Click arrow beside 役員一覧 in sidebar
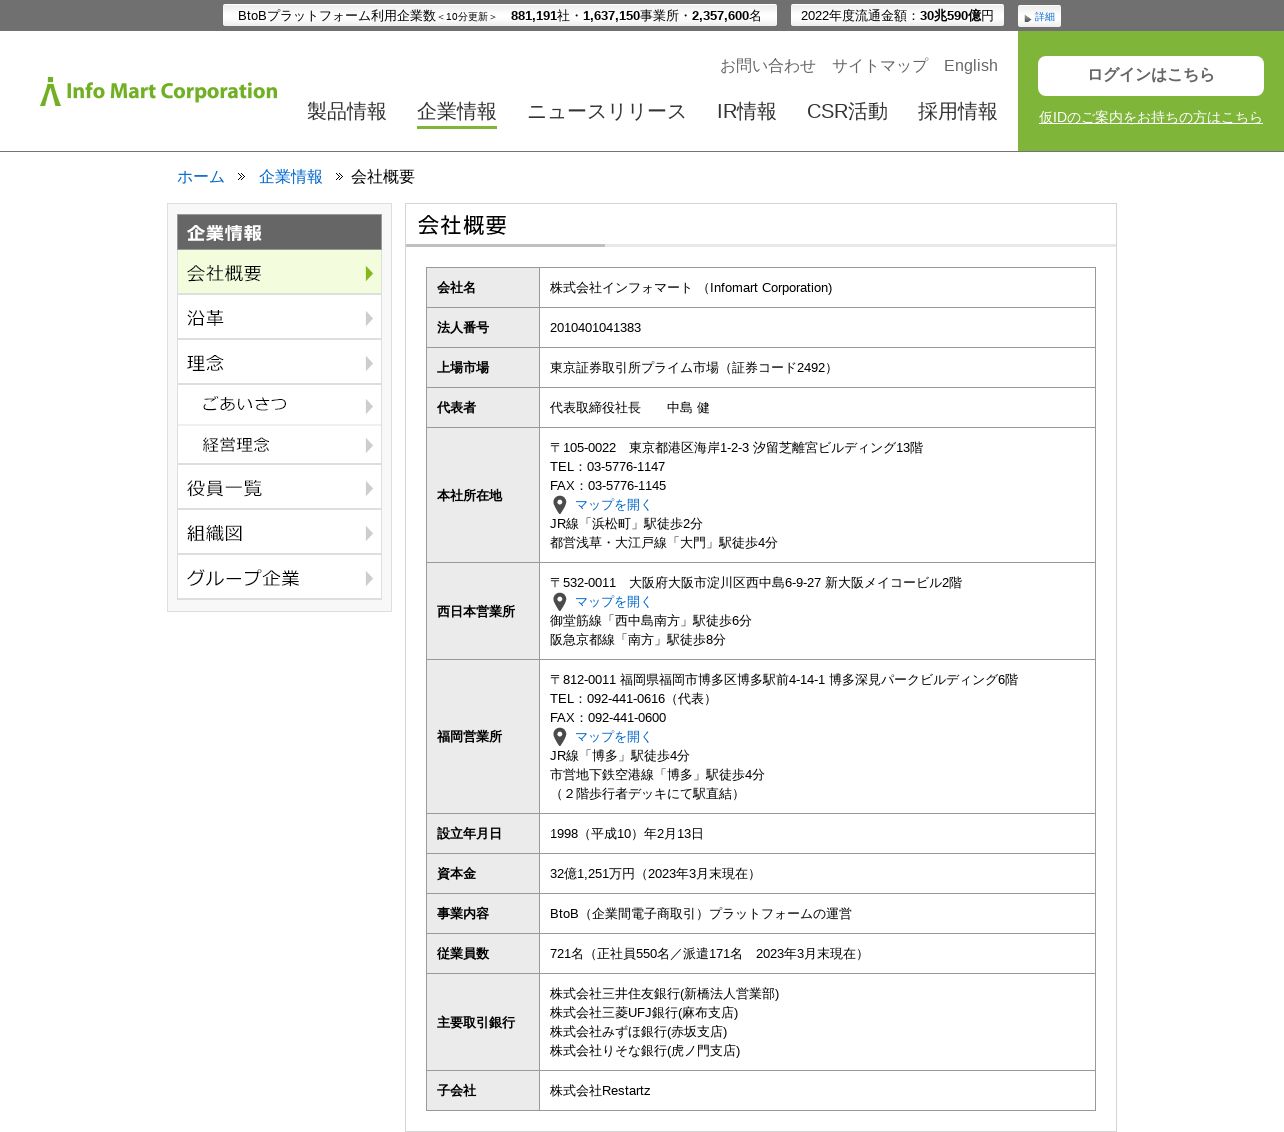This screenshot has height=1132, width=1284. [x=369, y=488]
